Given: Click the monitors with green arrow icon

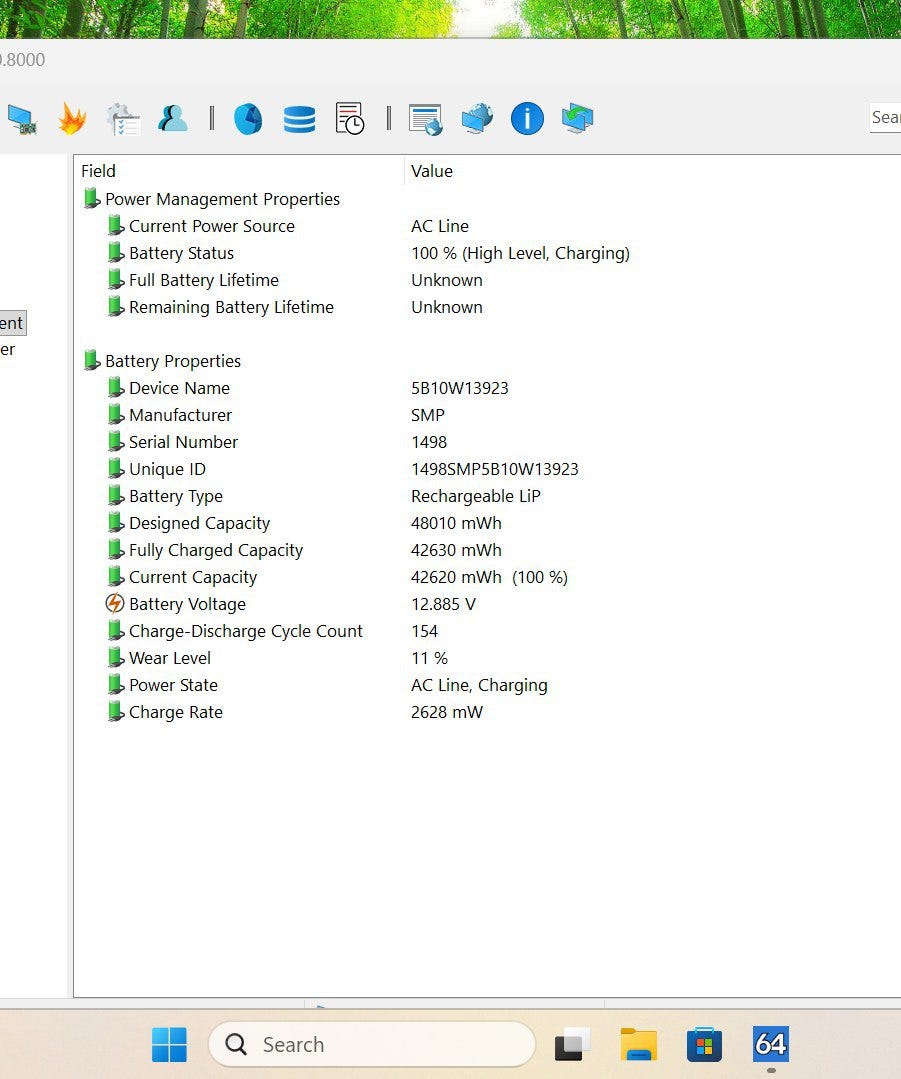Looking at the screenshot, I should pos(577,119).
